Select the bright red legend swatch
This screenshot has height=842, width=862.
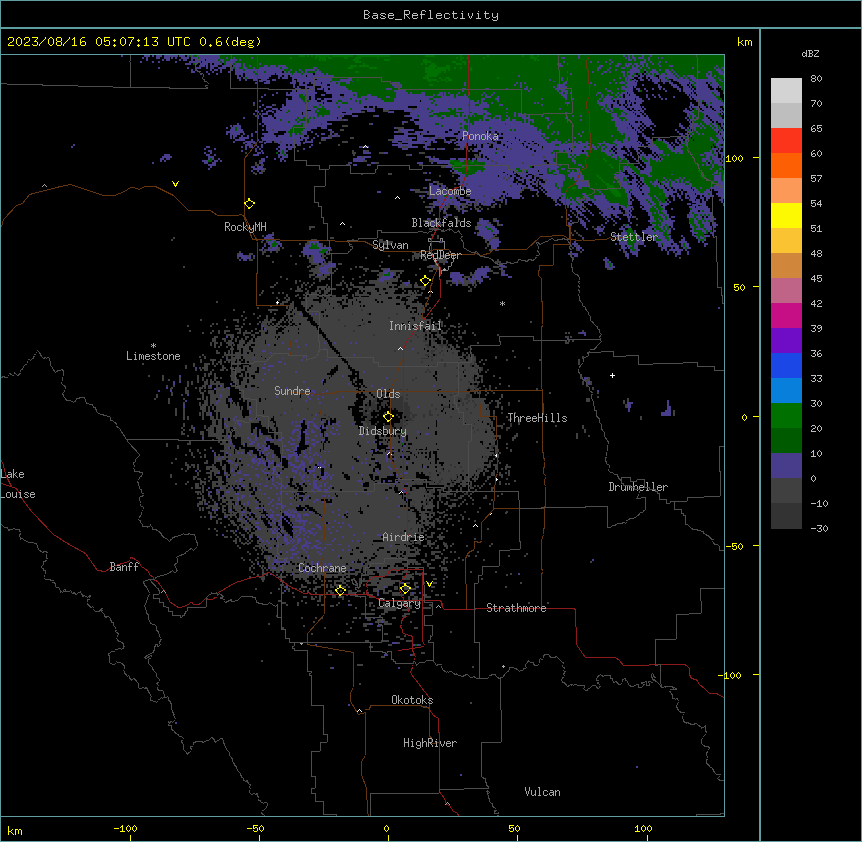(x=786, y=141)
